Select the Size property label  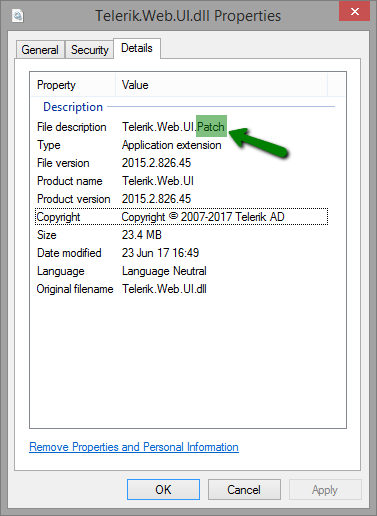click(47, 235)
